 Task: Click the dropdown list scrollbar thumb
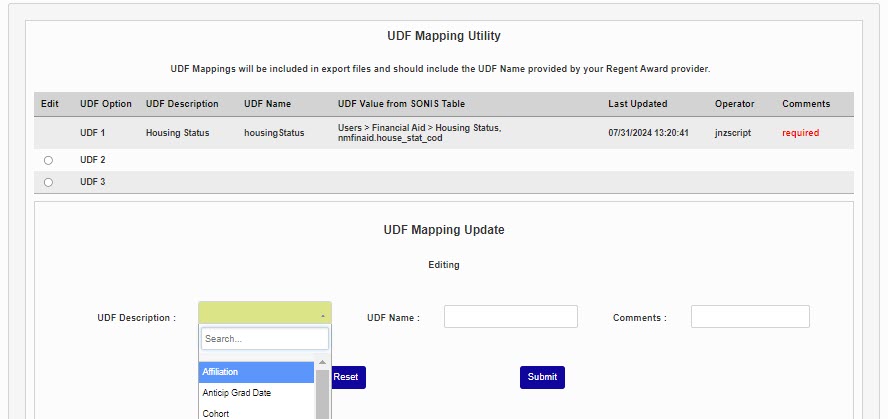322,395
